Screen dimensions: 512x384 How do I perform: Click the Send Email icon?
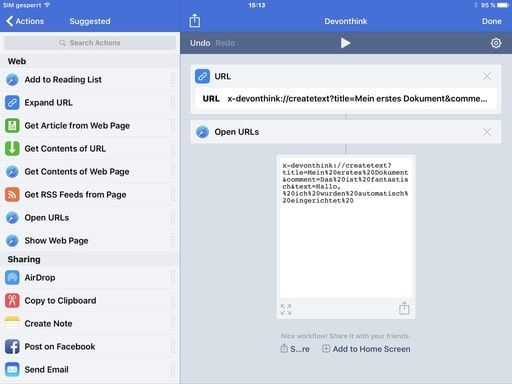(12, 369)
